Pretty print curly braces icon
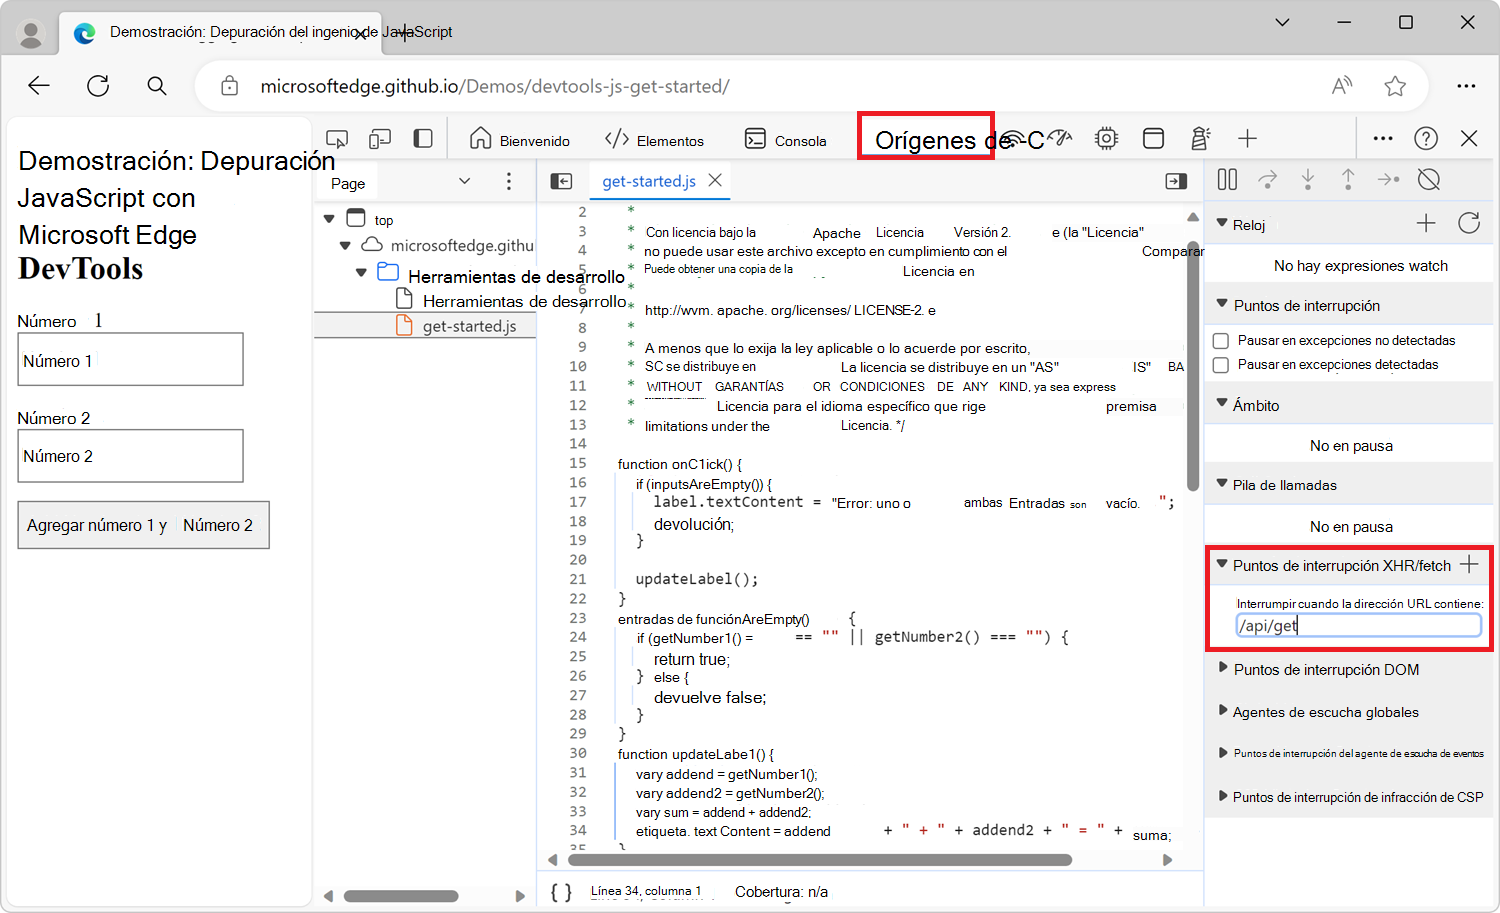 pyautogui.click(x=561, y=892)
